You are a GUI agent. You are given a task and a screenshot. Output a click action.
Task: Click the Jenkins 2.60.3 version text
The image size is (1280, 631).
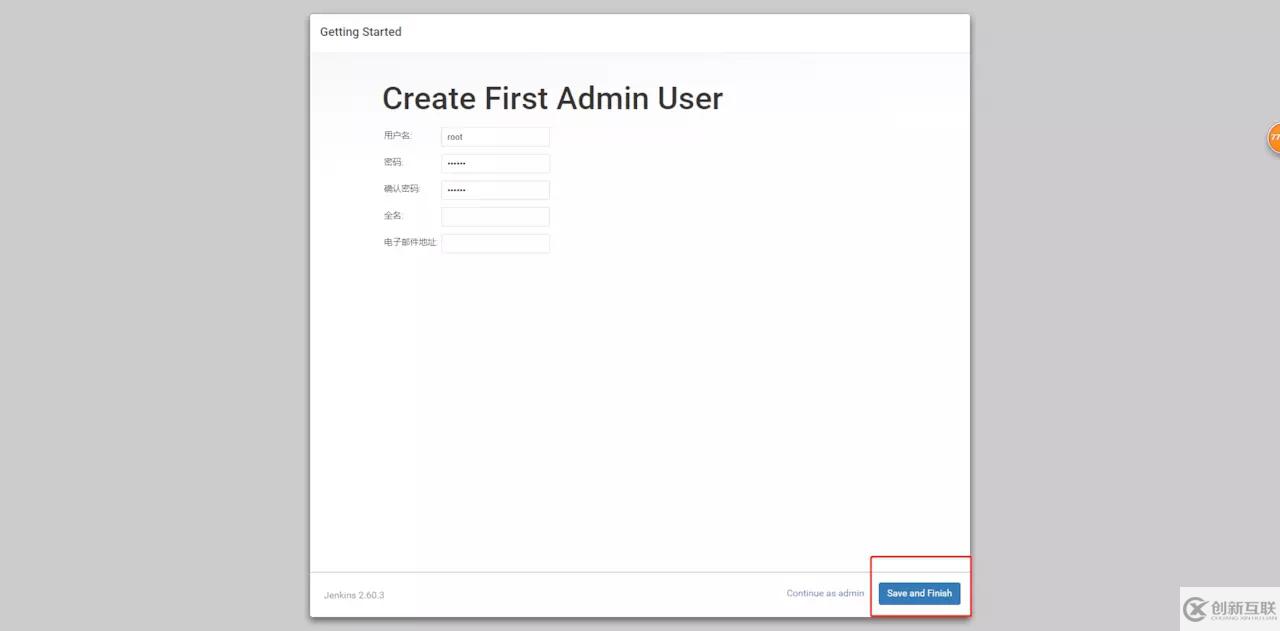pyautogui.click(x=354, y=595)
